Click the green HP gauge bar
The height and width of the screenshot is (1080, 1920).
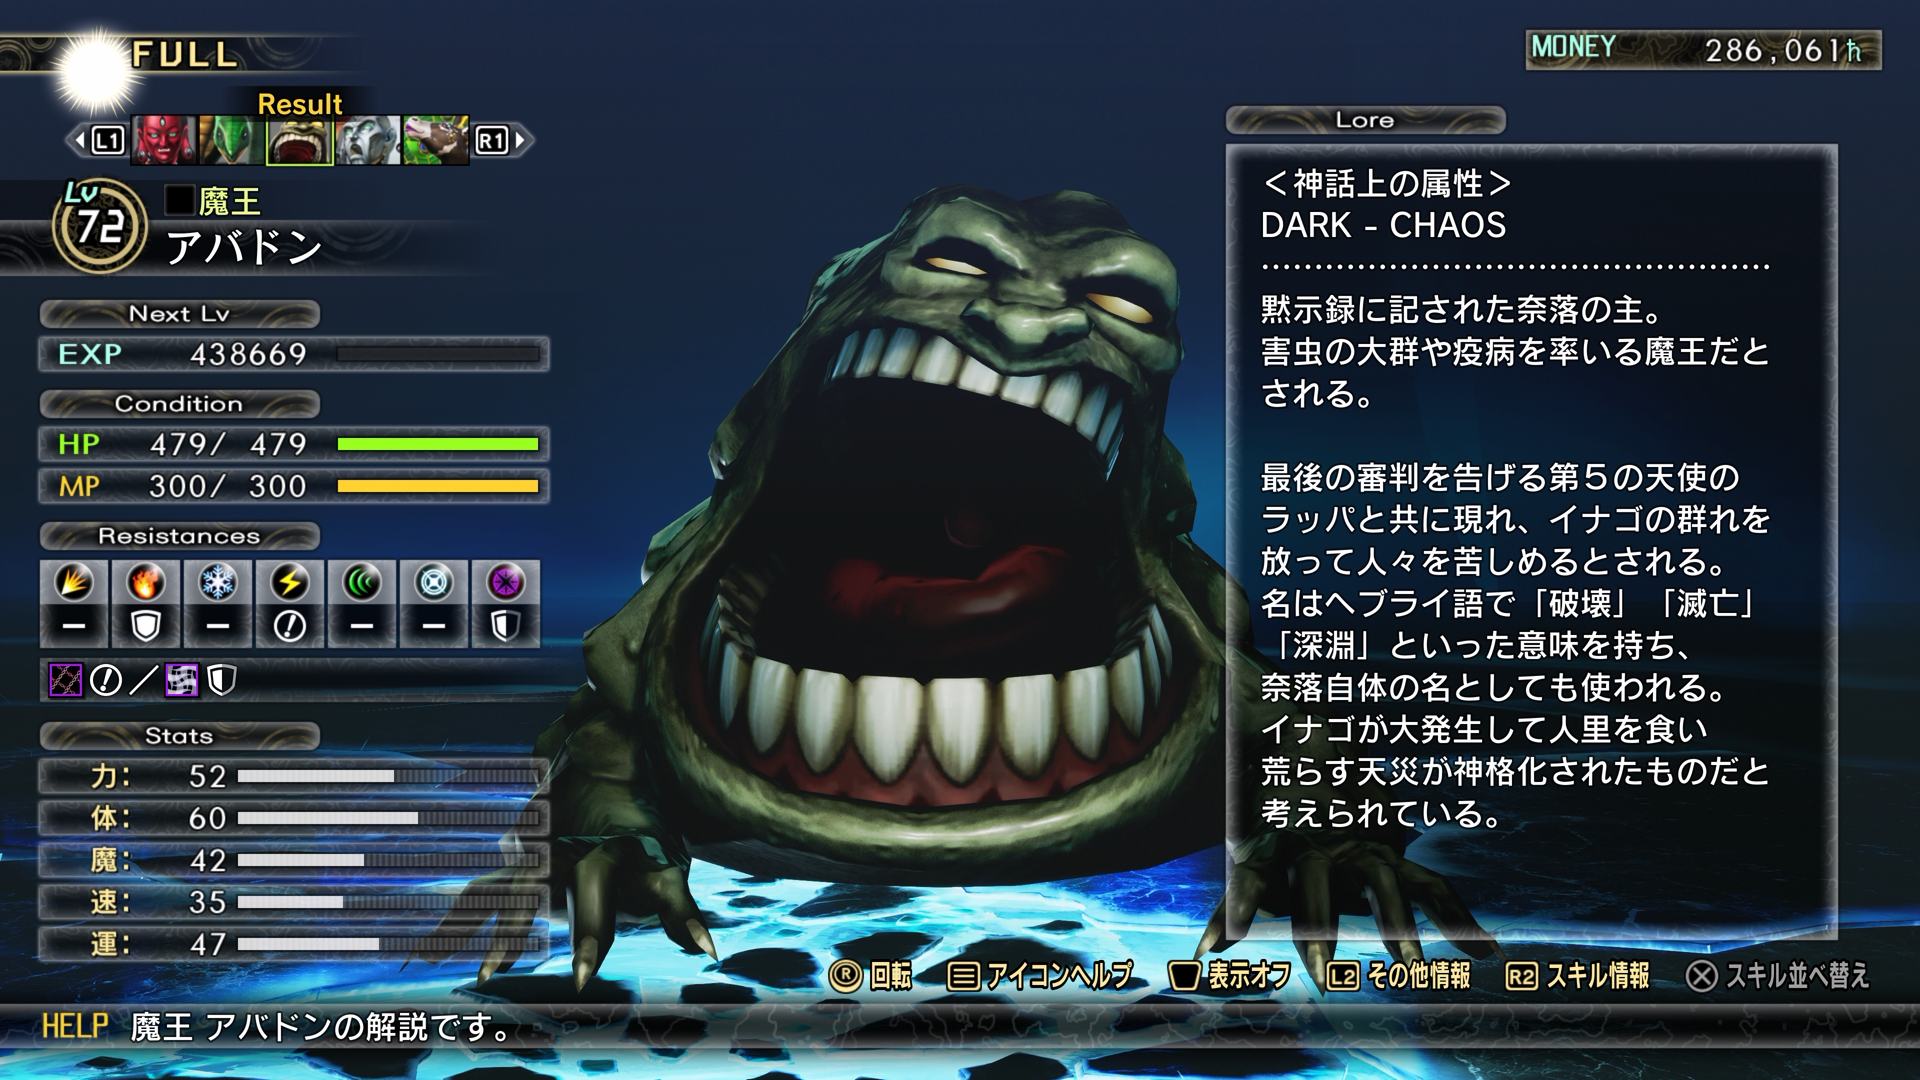pos(438,444)
